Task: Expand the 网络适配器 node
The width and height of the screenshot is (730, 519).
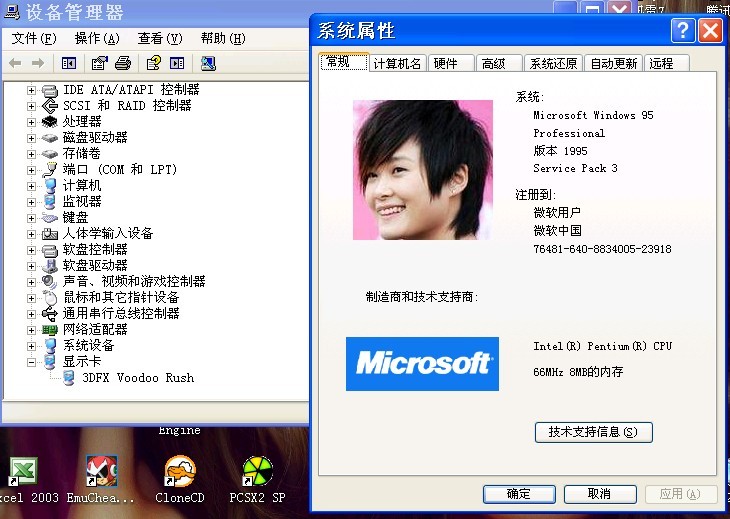Action: coord(31,330)
